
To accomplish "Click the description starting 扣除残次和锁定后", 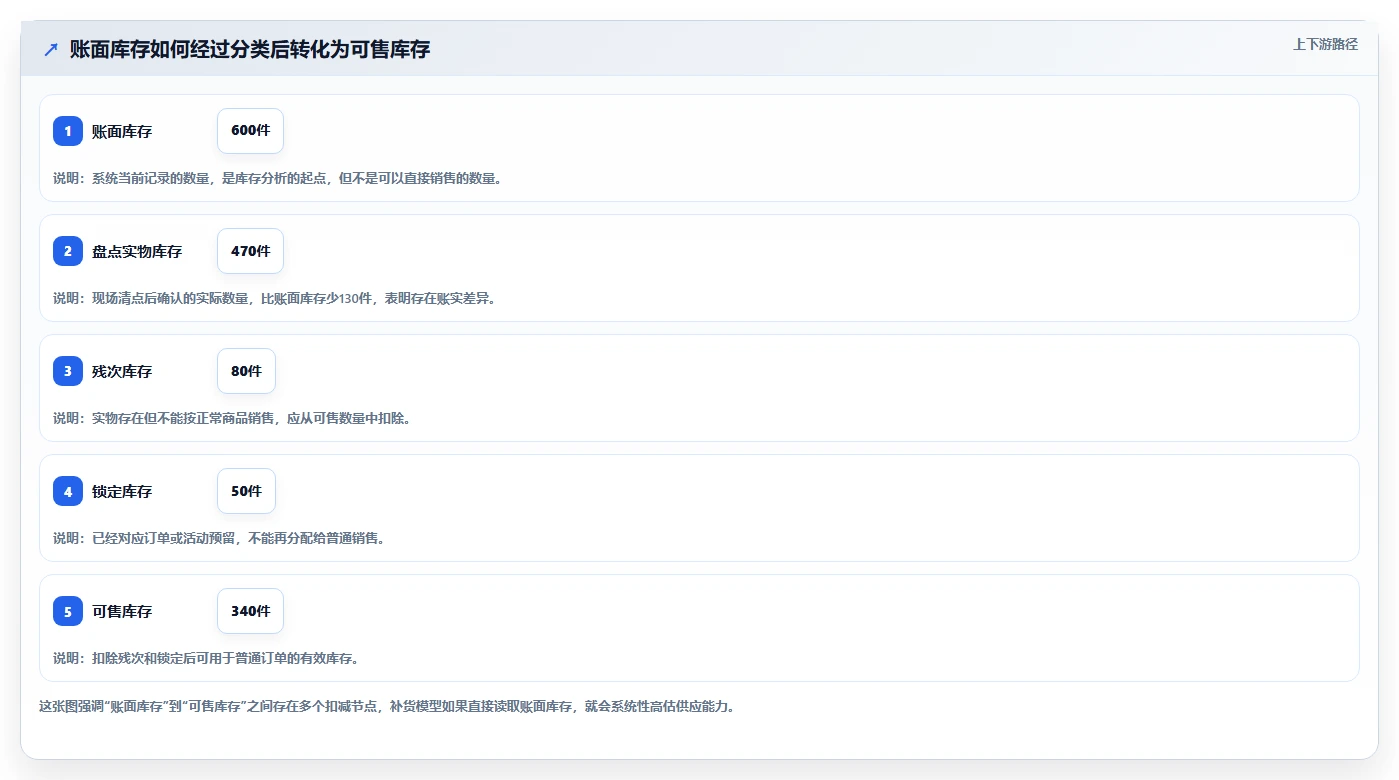I will [x=206, y=658].
